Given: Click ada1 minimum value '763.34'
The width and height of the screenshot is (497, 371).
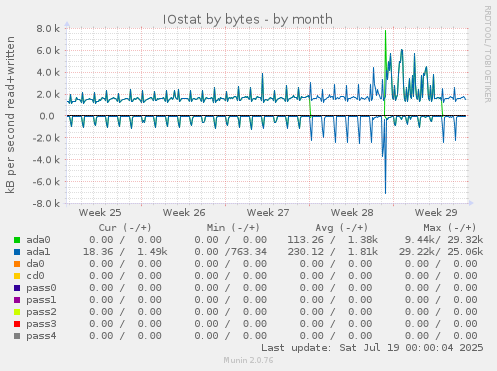Looking at the screenshot, I should pos(249,252).
